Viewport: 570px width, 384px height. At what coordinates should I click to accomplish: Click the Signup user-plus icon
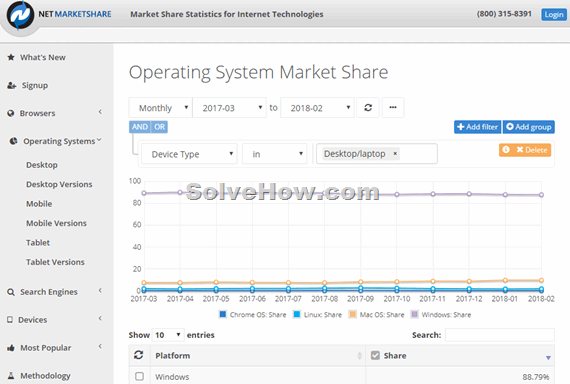(12, 85)
